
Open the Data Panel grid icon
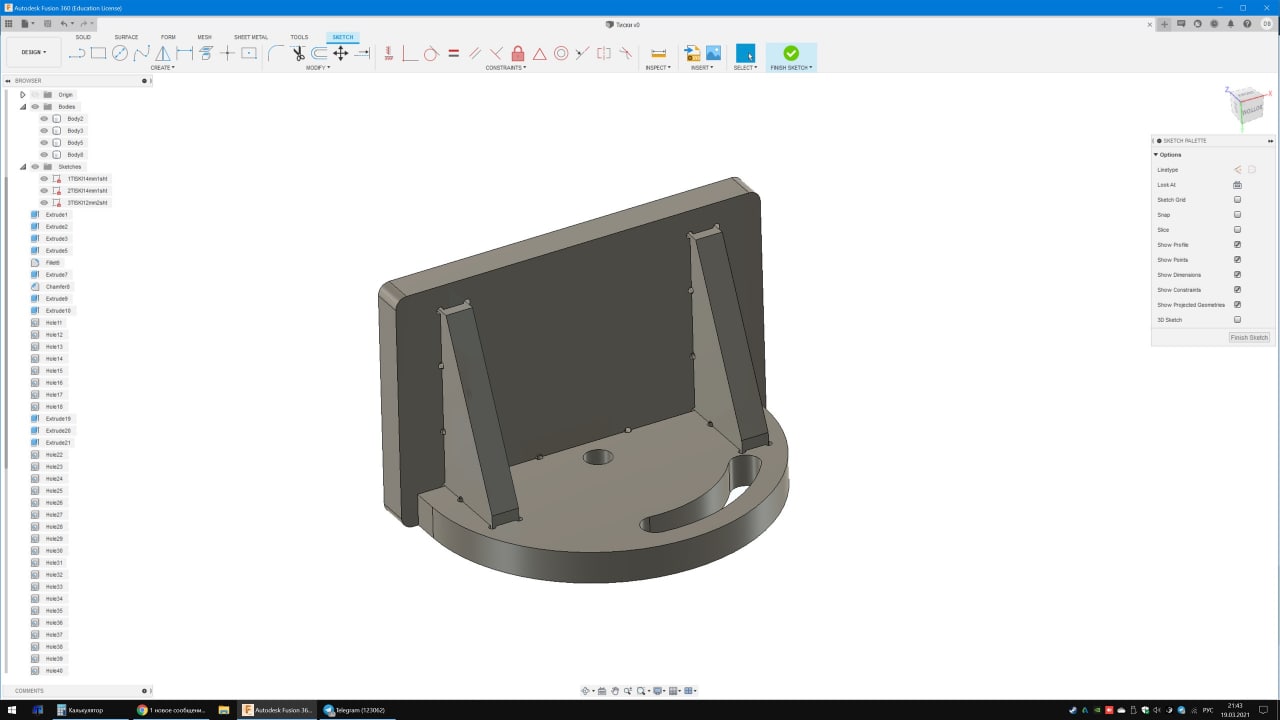(x=9, y=23)
